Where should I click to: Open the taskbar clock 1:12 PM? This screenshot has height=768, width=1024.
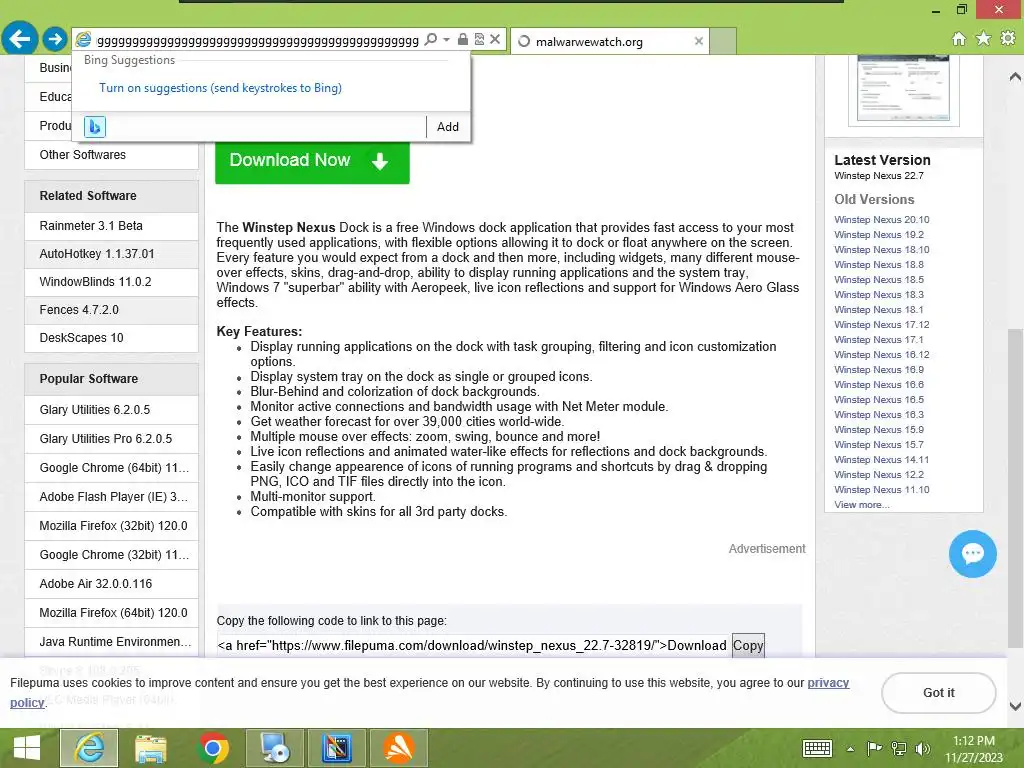tap(974, 749)
